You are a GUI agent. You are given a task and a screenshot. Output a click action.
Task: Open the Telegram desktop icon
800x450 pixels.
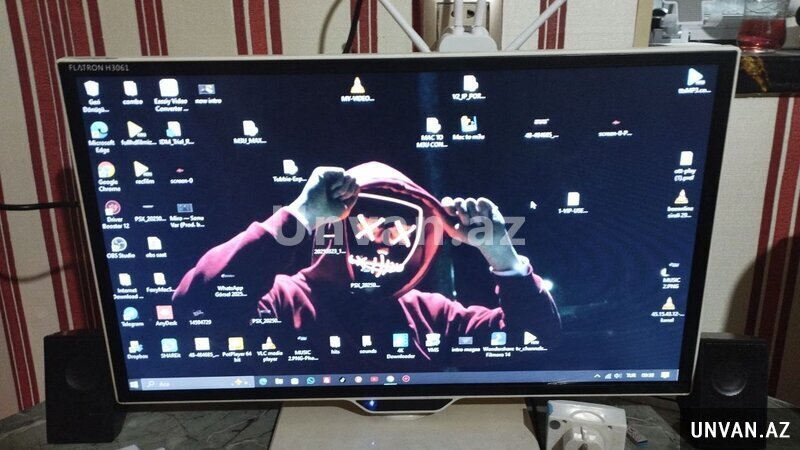tap(132, 316)
